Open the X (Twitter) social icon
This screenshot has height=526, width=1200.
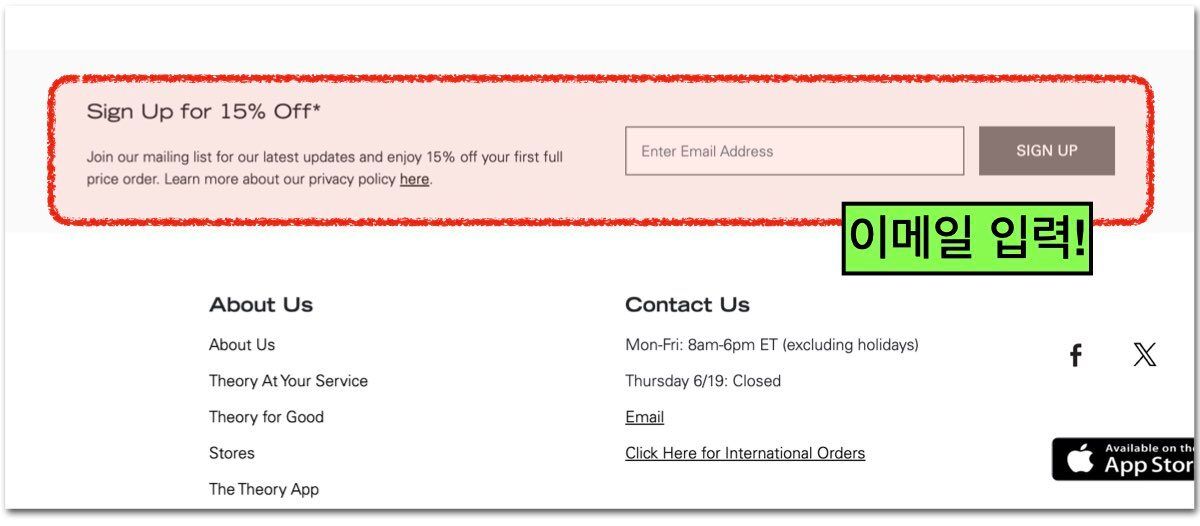1144,355
